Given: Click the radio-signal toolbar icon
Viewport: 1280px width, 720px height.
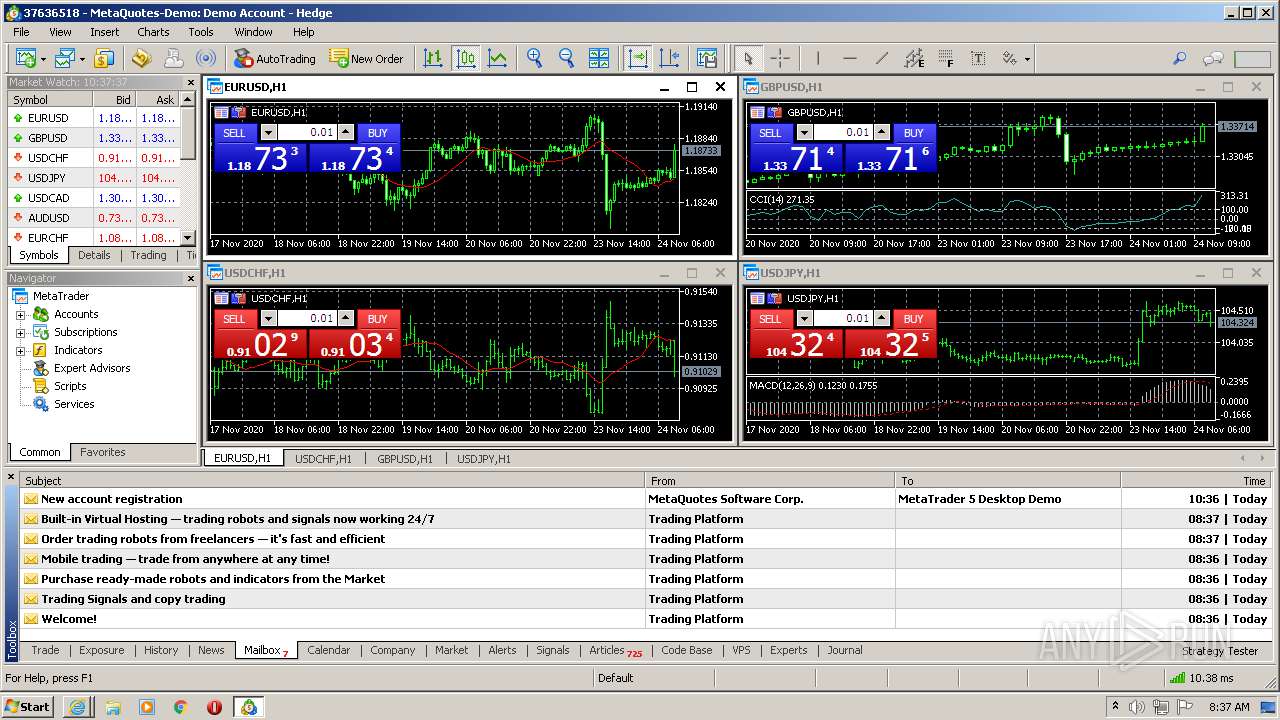Looking at the screenshot, I should click(x=205, y=58).
